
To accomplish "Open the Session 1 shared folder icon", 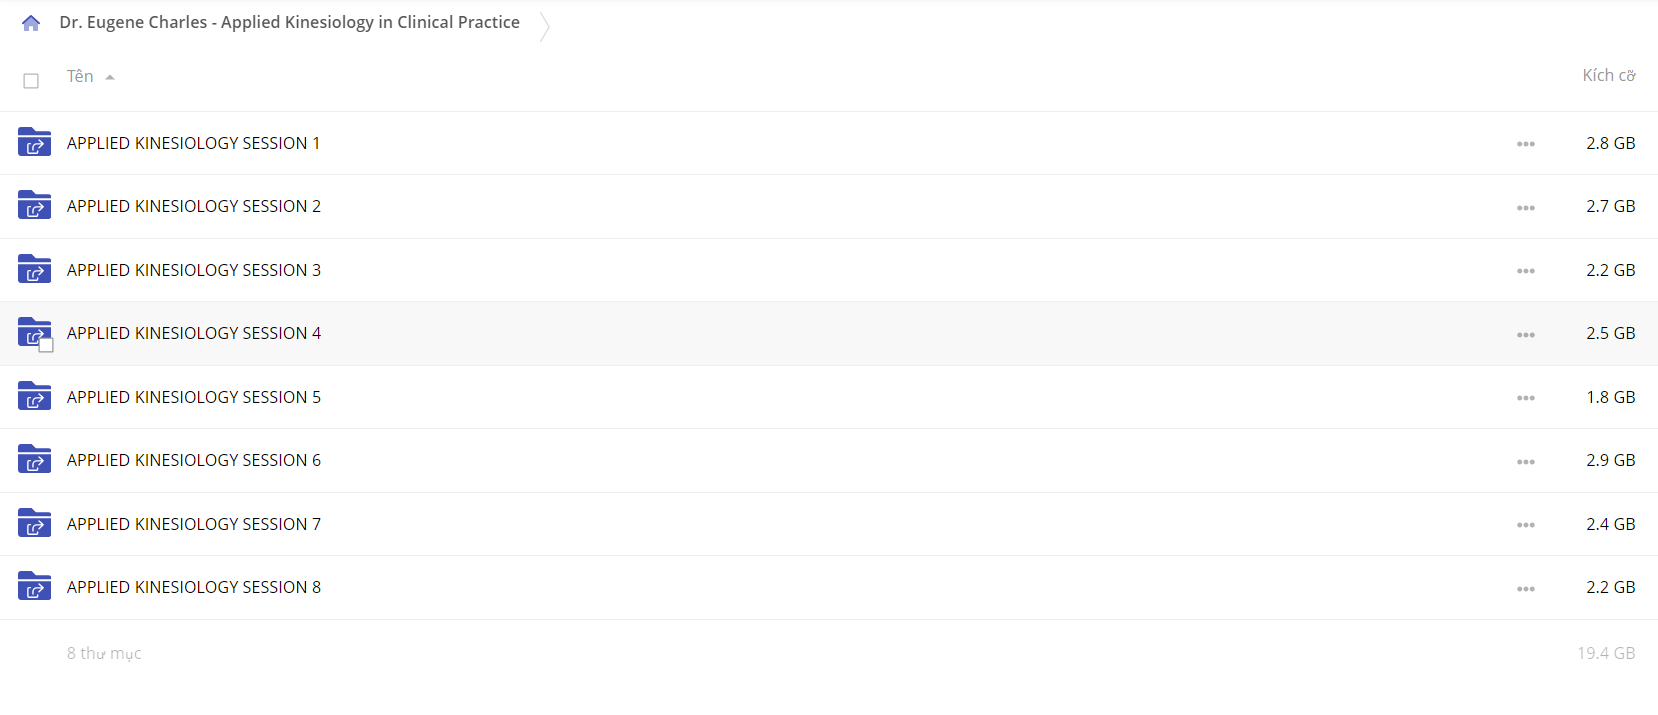I will (34, 142).
